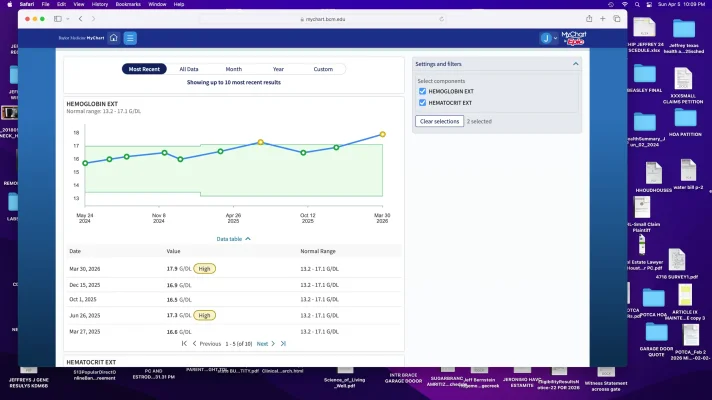Click the Mar 30 2026 chart data point
The width and height of the screenshot is (712, 400).
coord(382,134)
